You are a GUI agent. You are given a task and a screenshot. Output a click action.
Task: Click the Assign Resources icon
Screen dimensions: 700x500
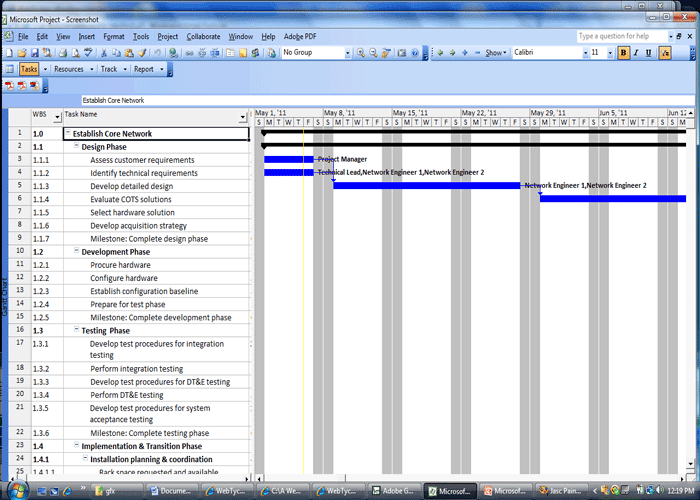[255, 53]
